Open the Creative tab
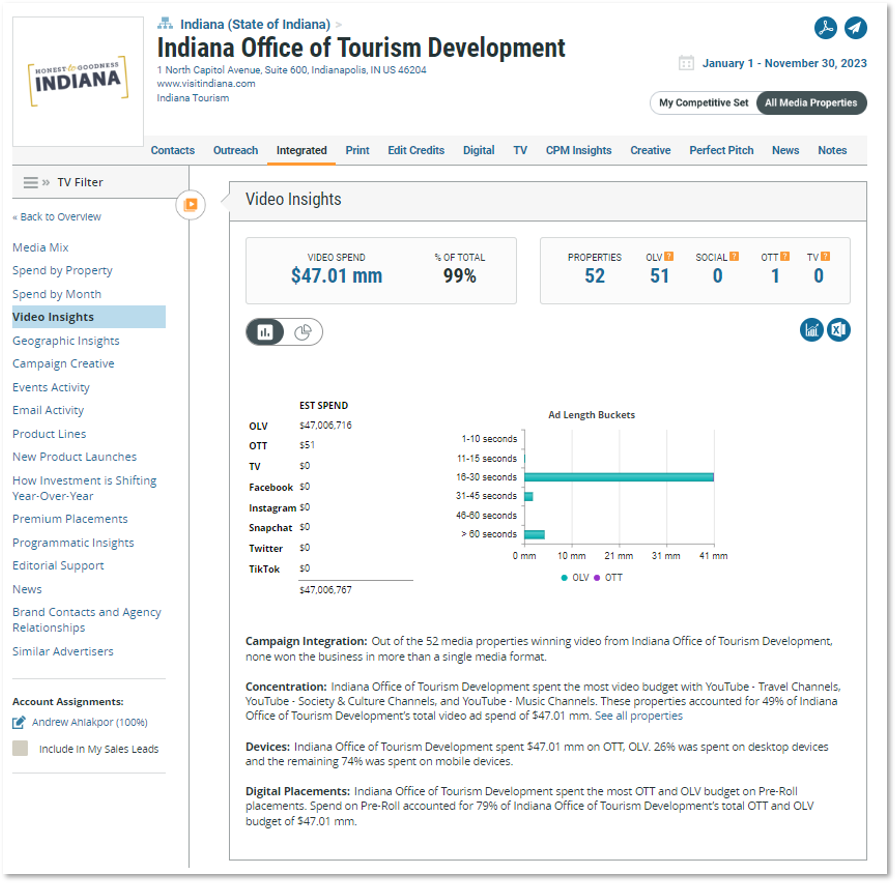Image resolution: width=896 pixels, height=883 pixels. (x=650, y=150)
